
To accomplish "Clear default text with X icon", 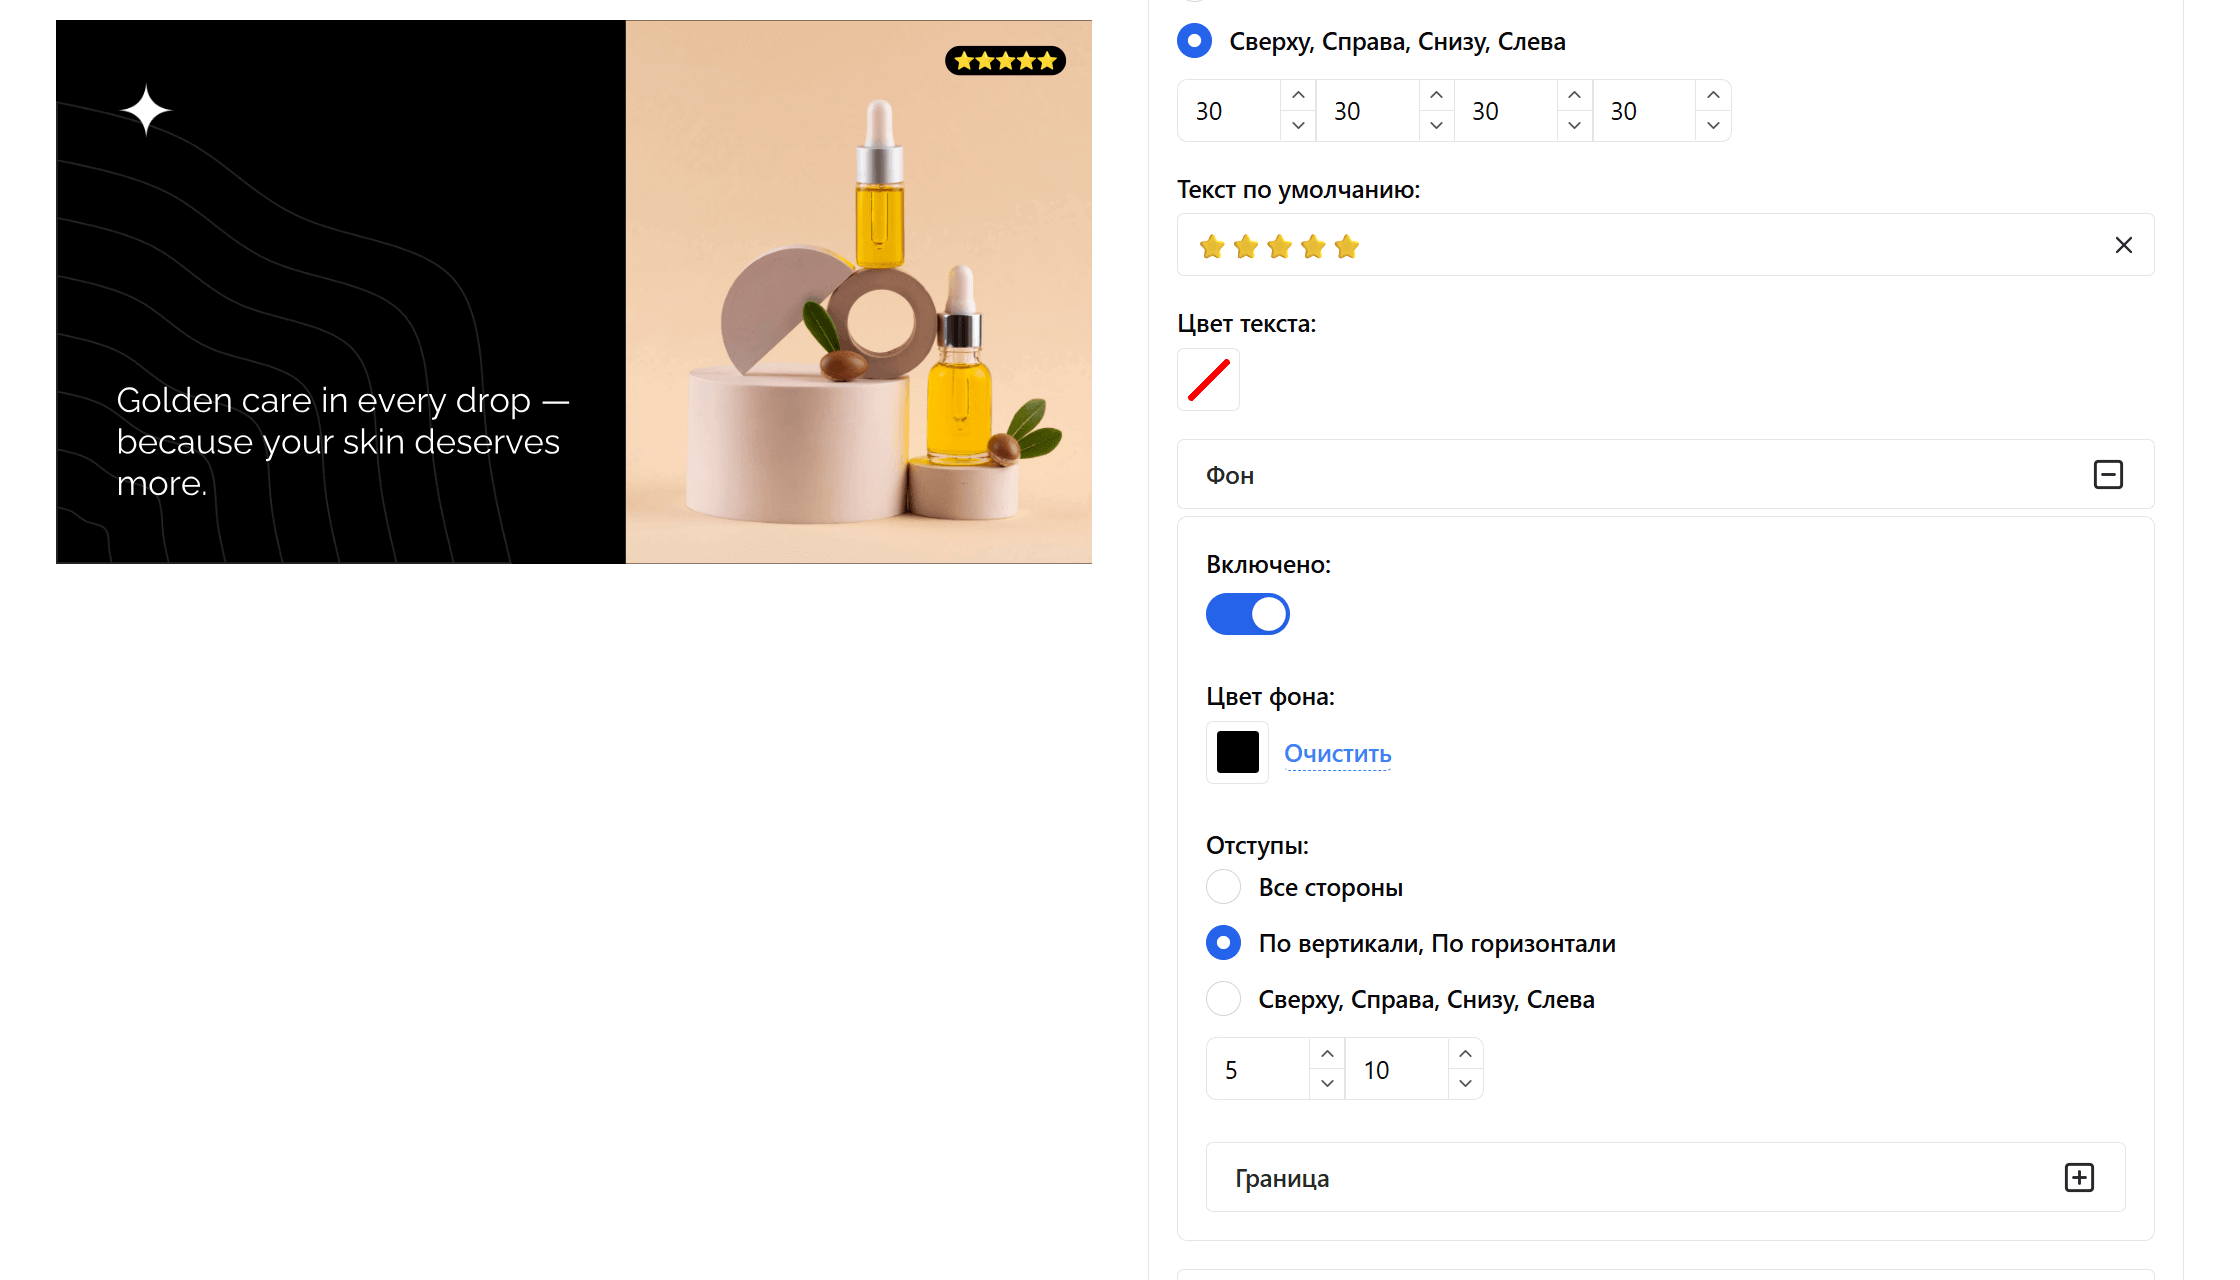I will click(2123, 245).
